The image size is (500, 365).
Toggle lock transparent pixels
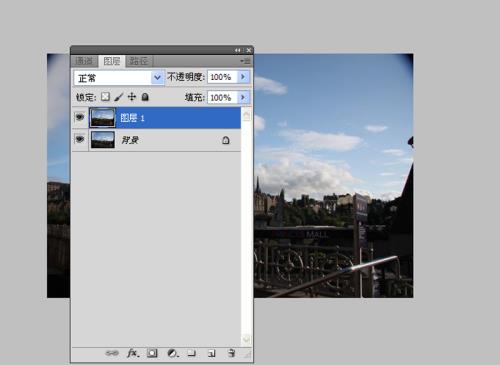pyautogui.click(x=105, y=97)
